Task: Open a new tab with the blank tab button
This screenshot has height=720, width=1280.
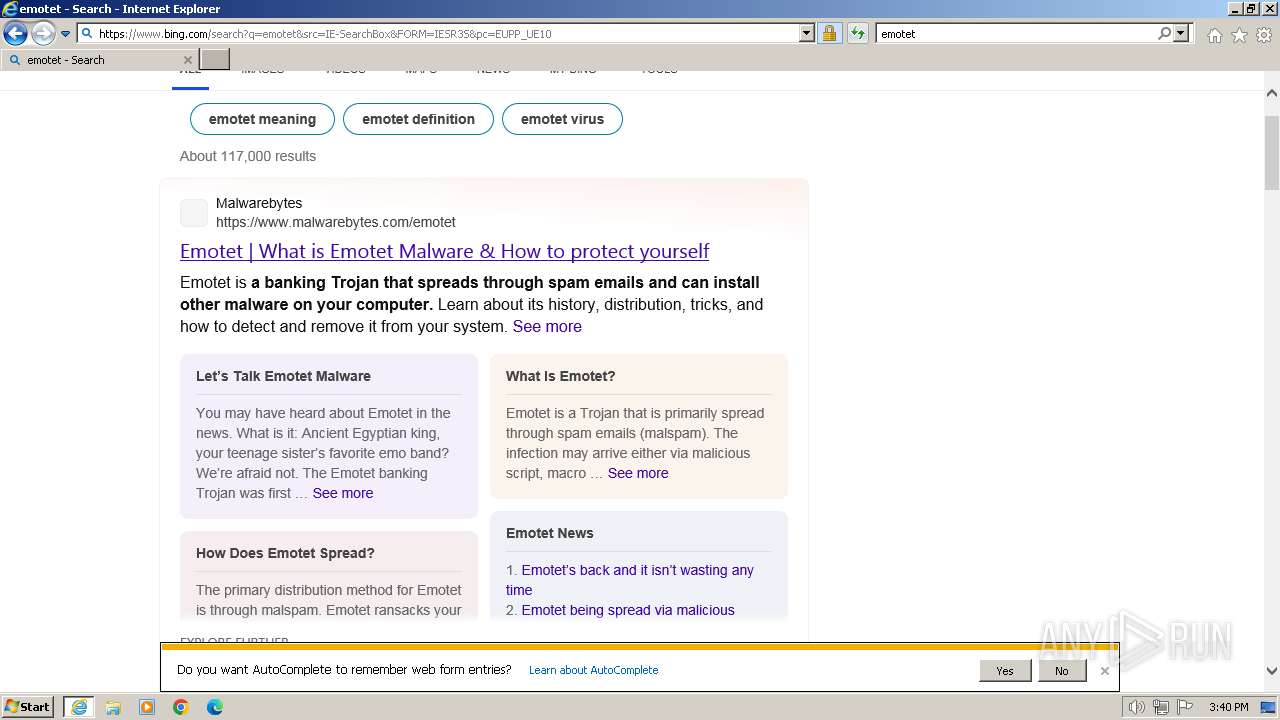Action: [215, 60]
